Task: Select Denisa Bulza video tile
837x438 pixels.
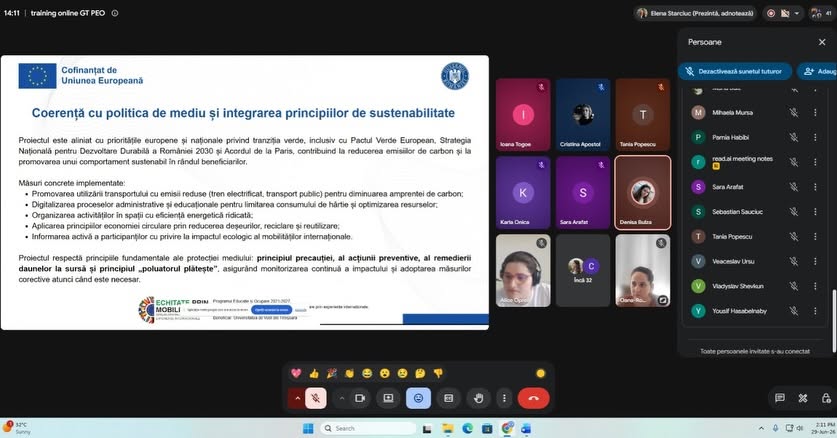Action: [x=643, y=193]
